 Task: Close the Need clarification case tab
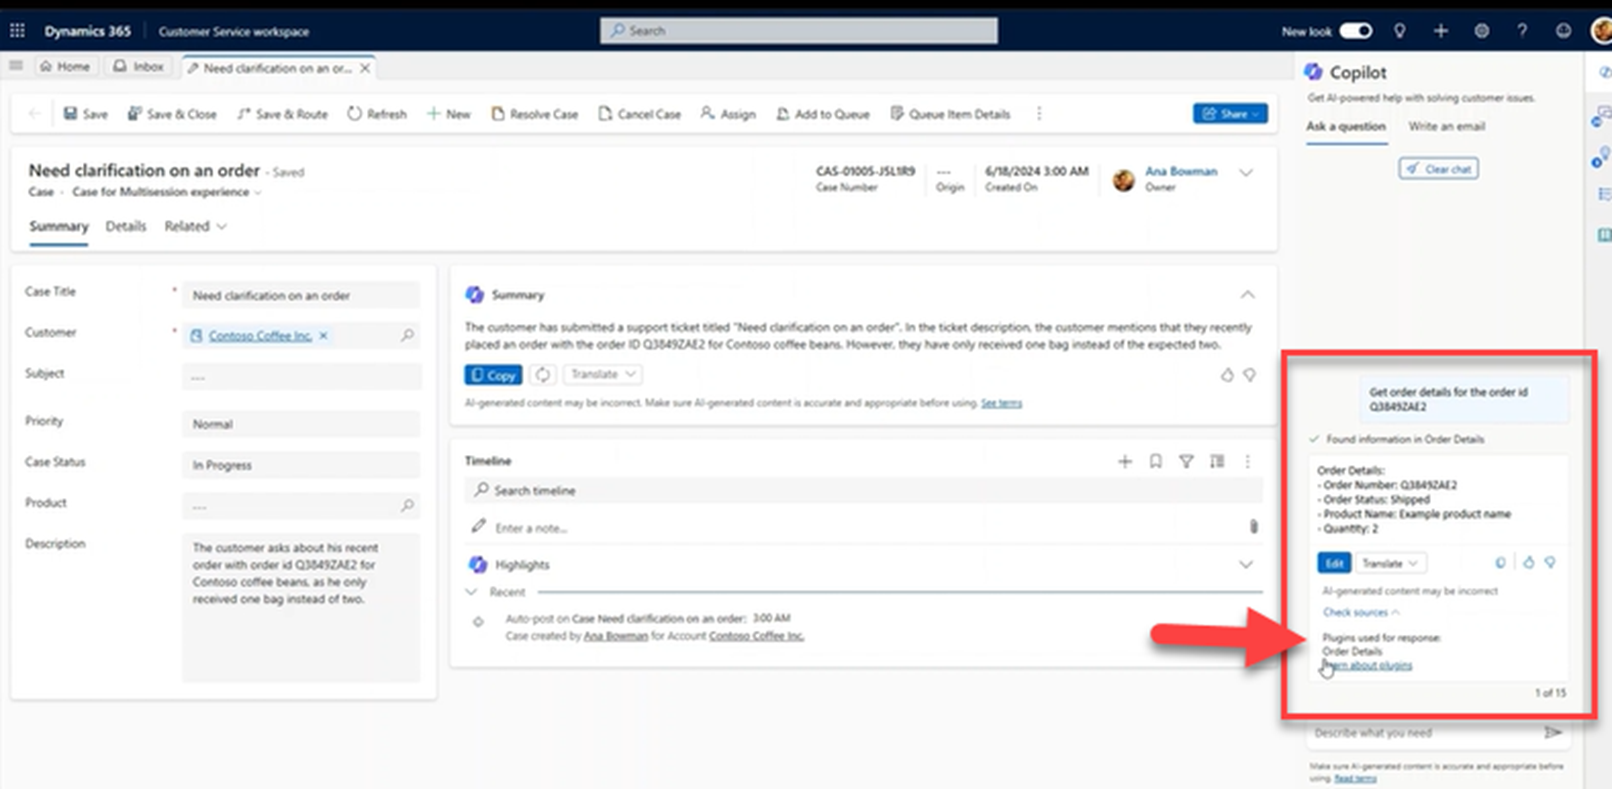click(365, 68)
